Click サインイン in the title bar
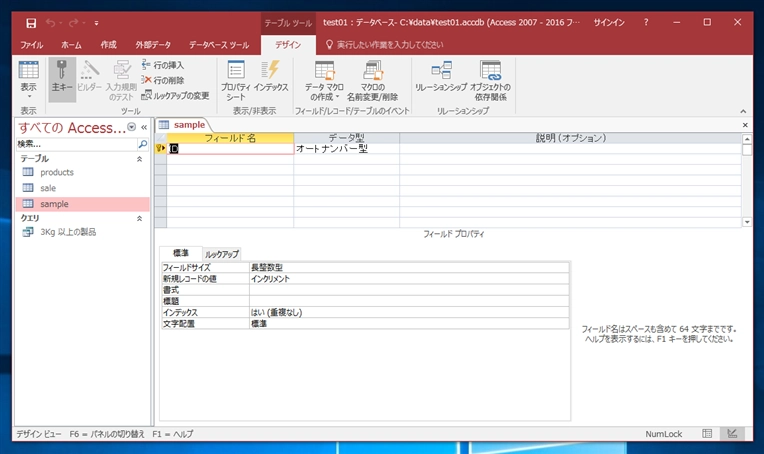This screenshot has height=454, width=764. pyautogui.click(x=609, y=22)
